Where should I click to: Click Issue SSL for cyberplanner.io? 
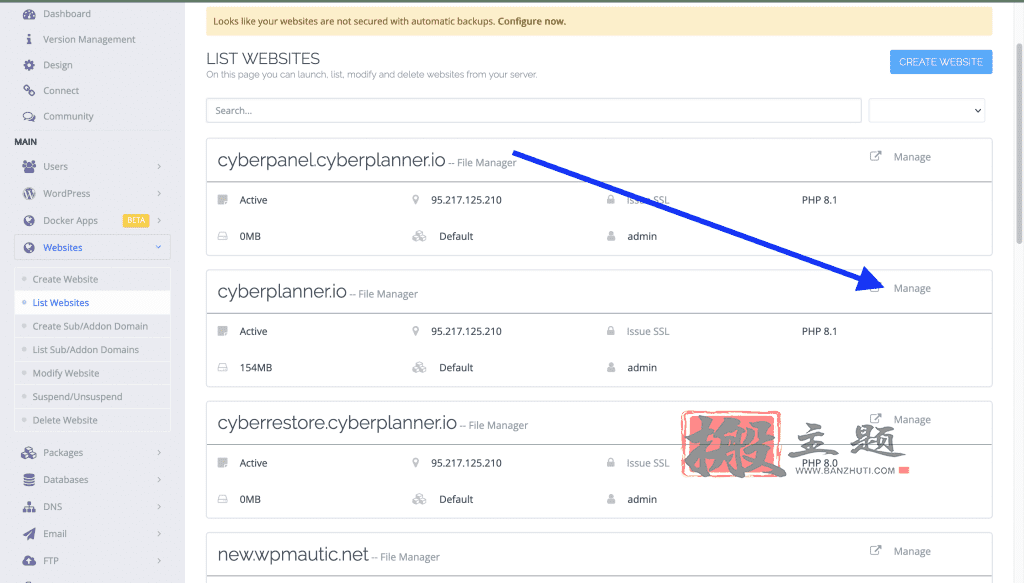(x=648, y=331)
